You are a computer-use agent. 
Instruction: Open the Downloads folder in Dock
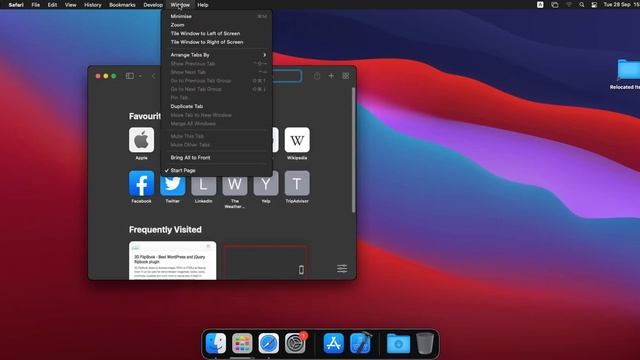tap(398, 344)
